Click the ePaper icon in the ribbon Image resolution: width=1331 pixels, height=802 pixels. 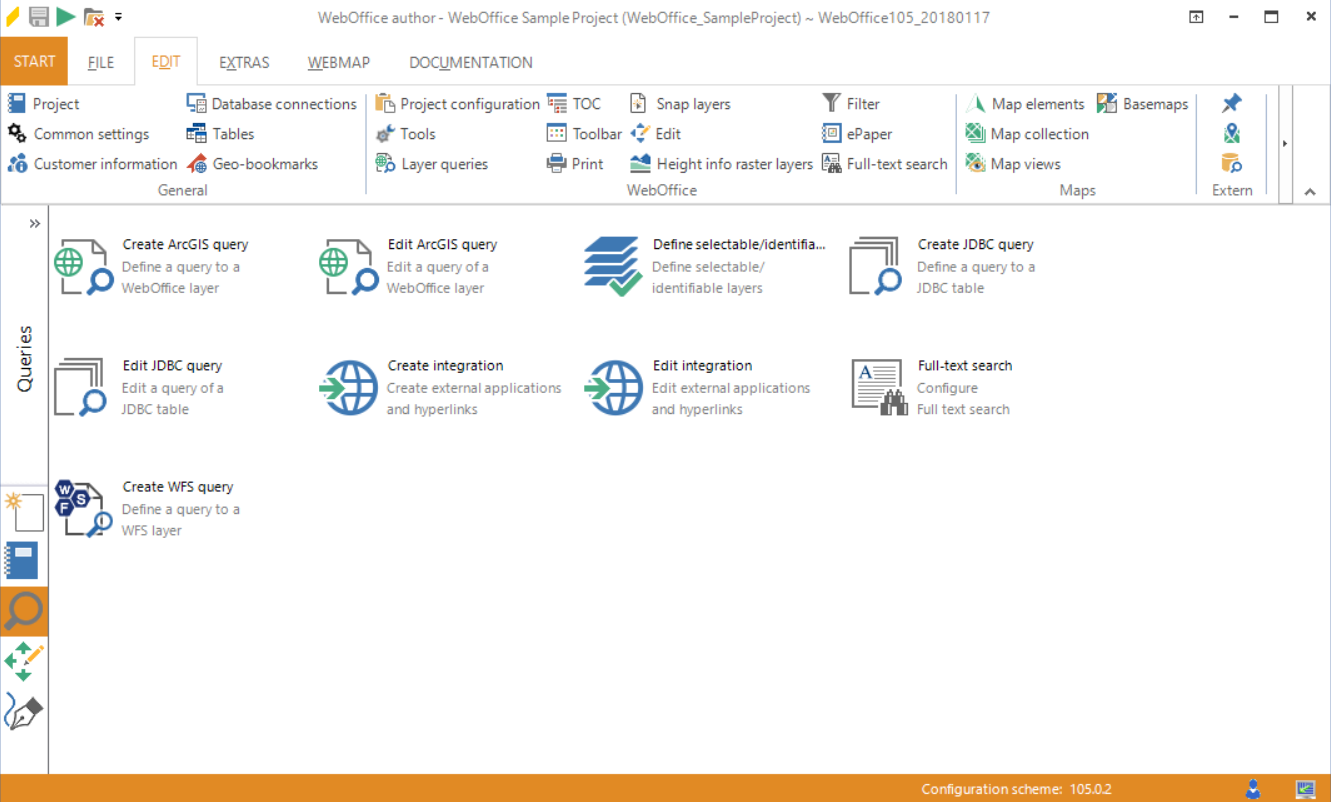(x=831, y=133)
